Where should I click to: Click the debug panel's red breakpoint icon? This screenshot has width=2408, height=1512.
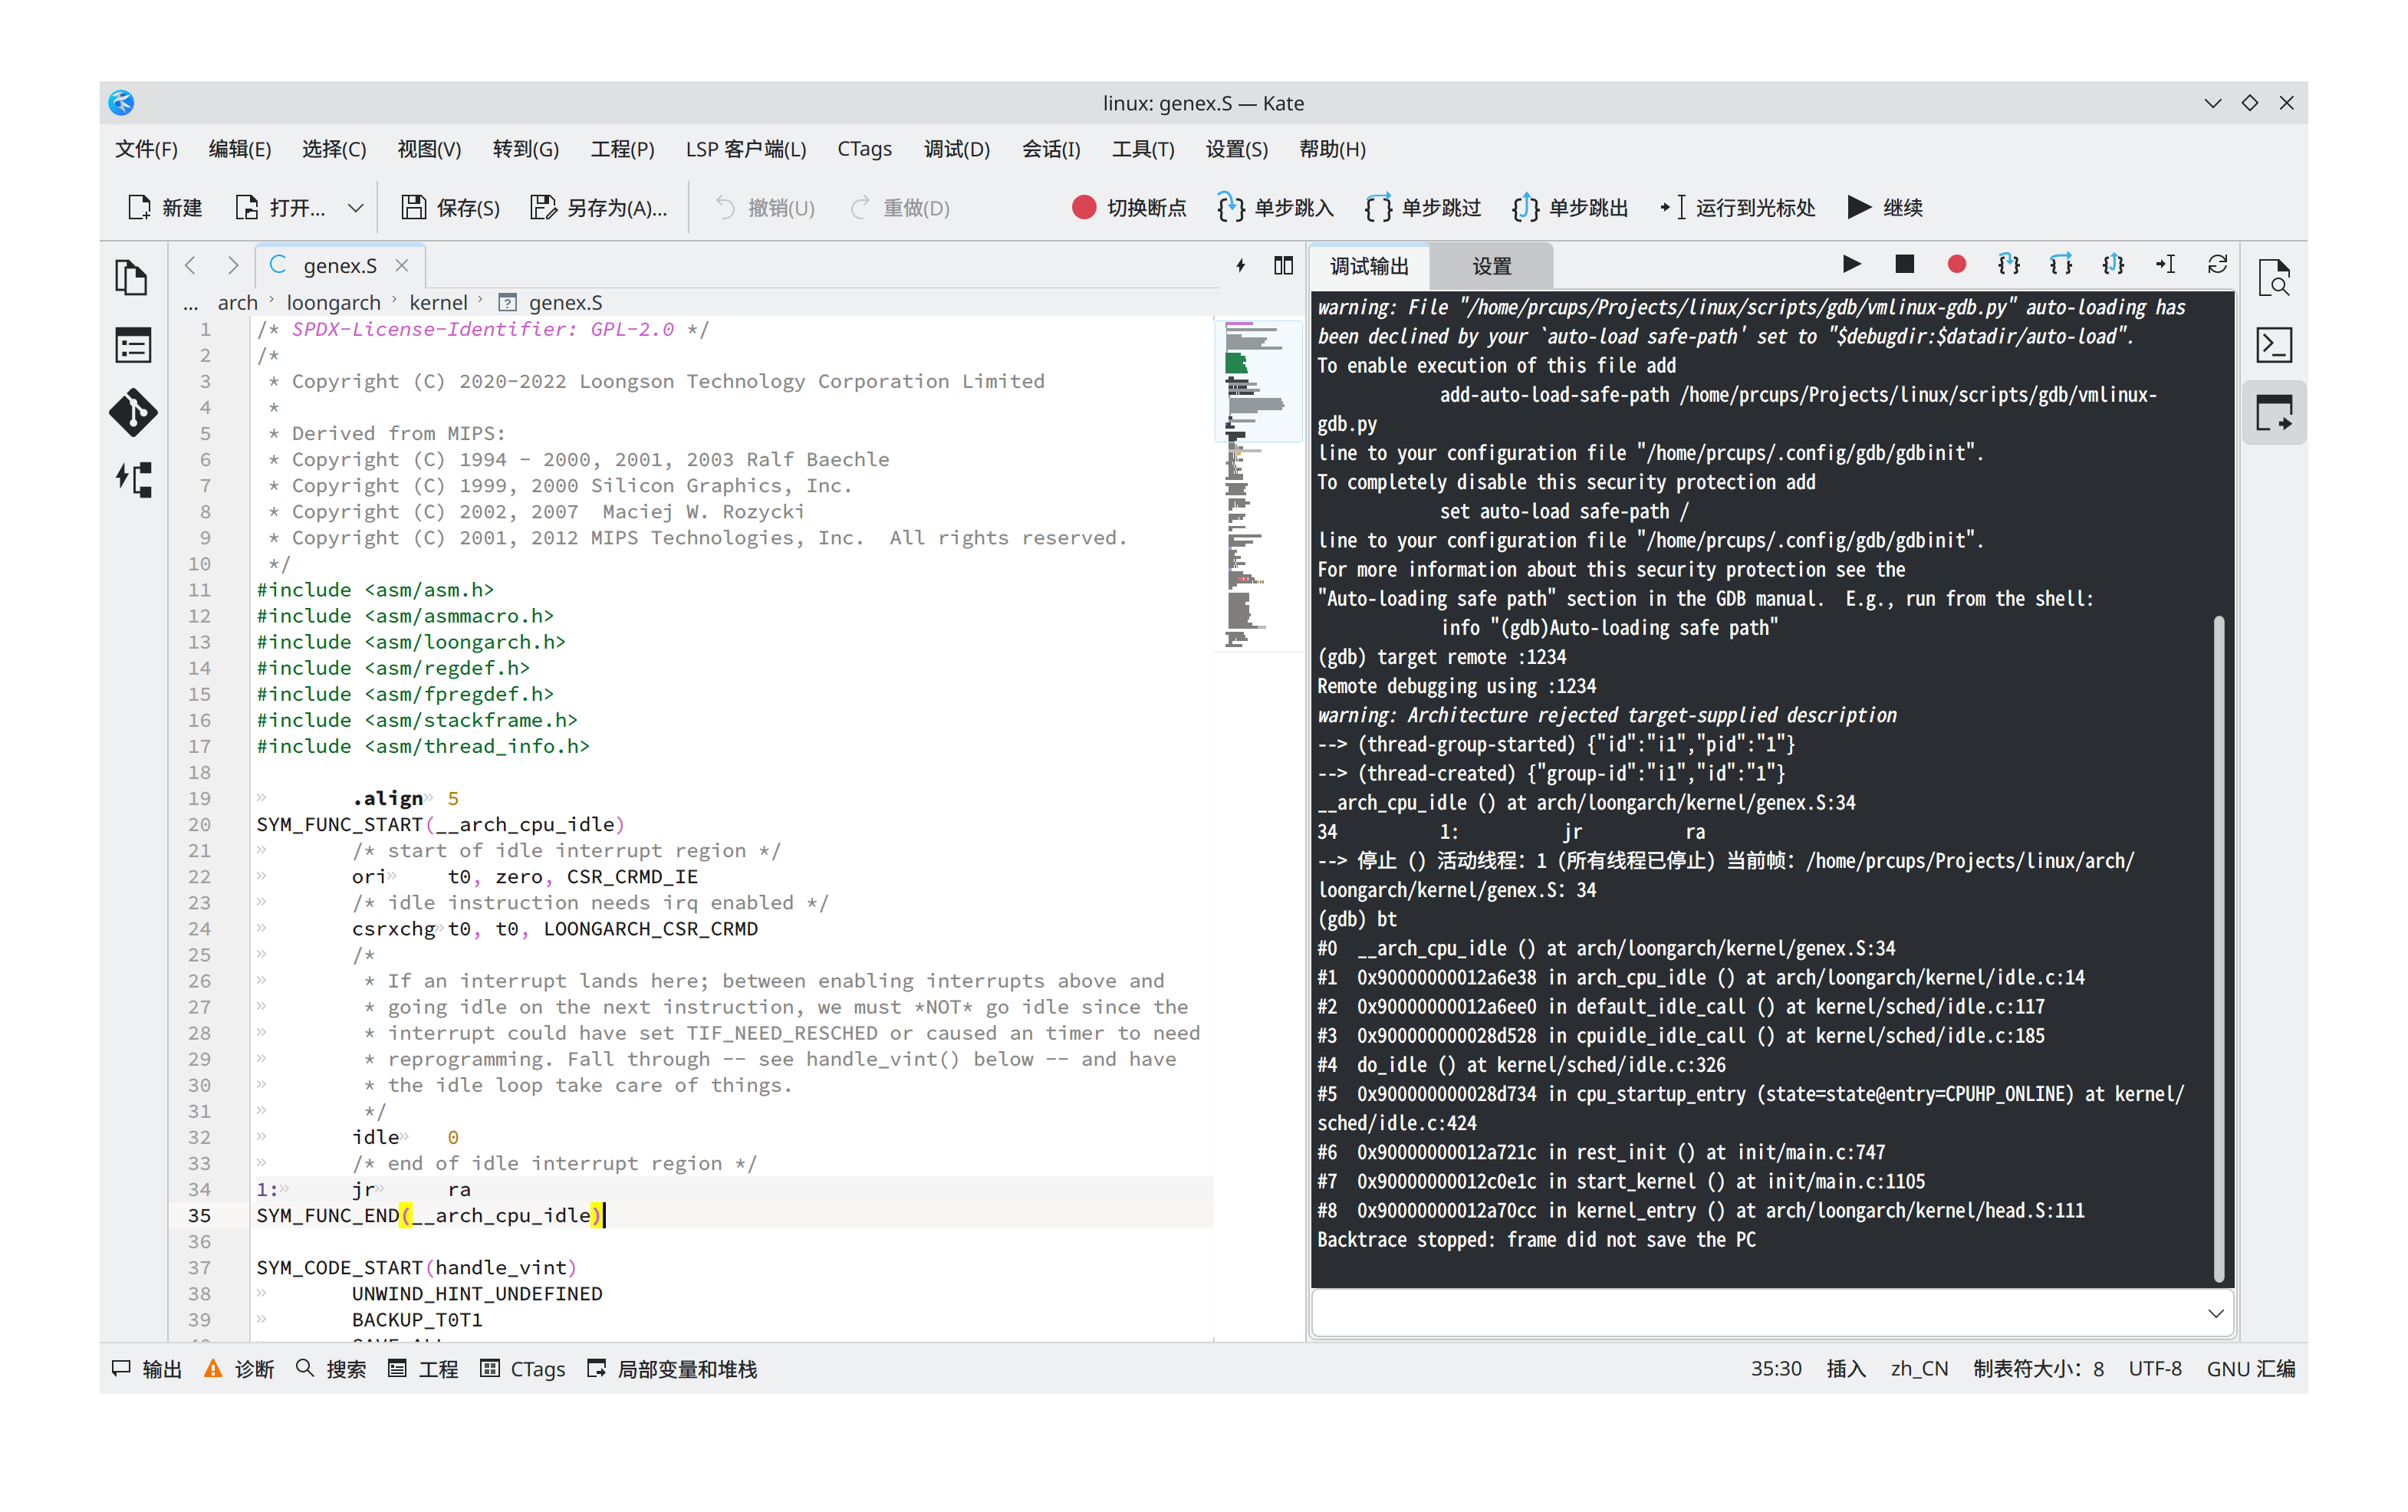pos(1956,264)
